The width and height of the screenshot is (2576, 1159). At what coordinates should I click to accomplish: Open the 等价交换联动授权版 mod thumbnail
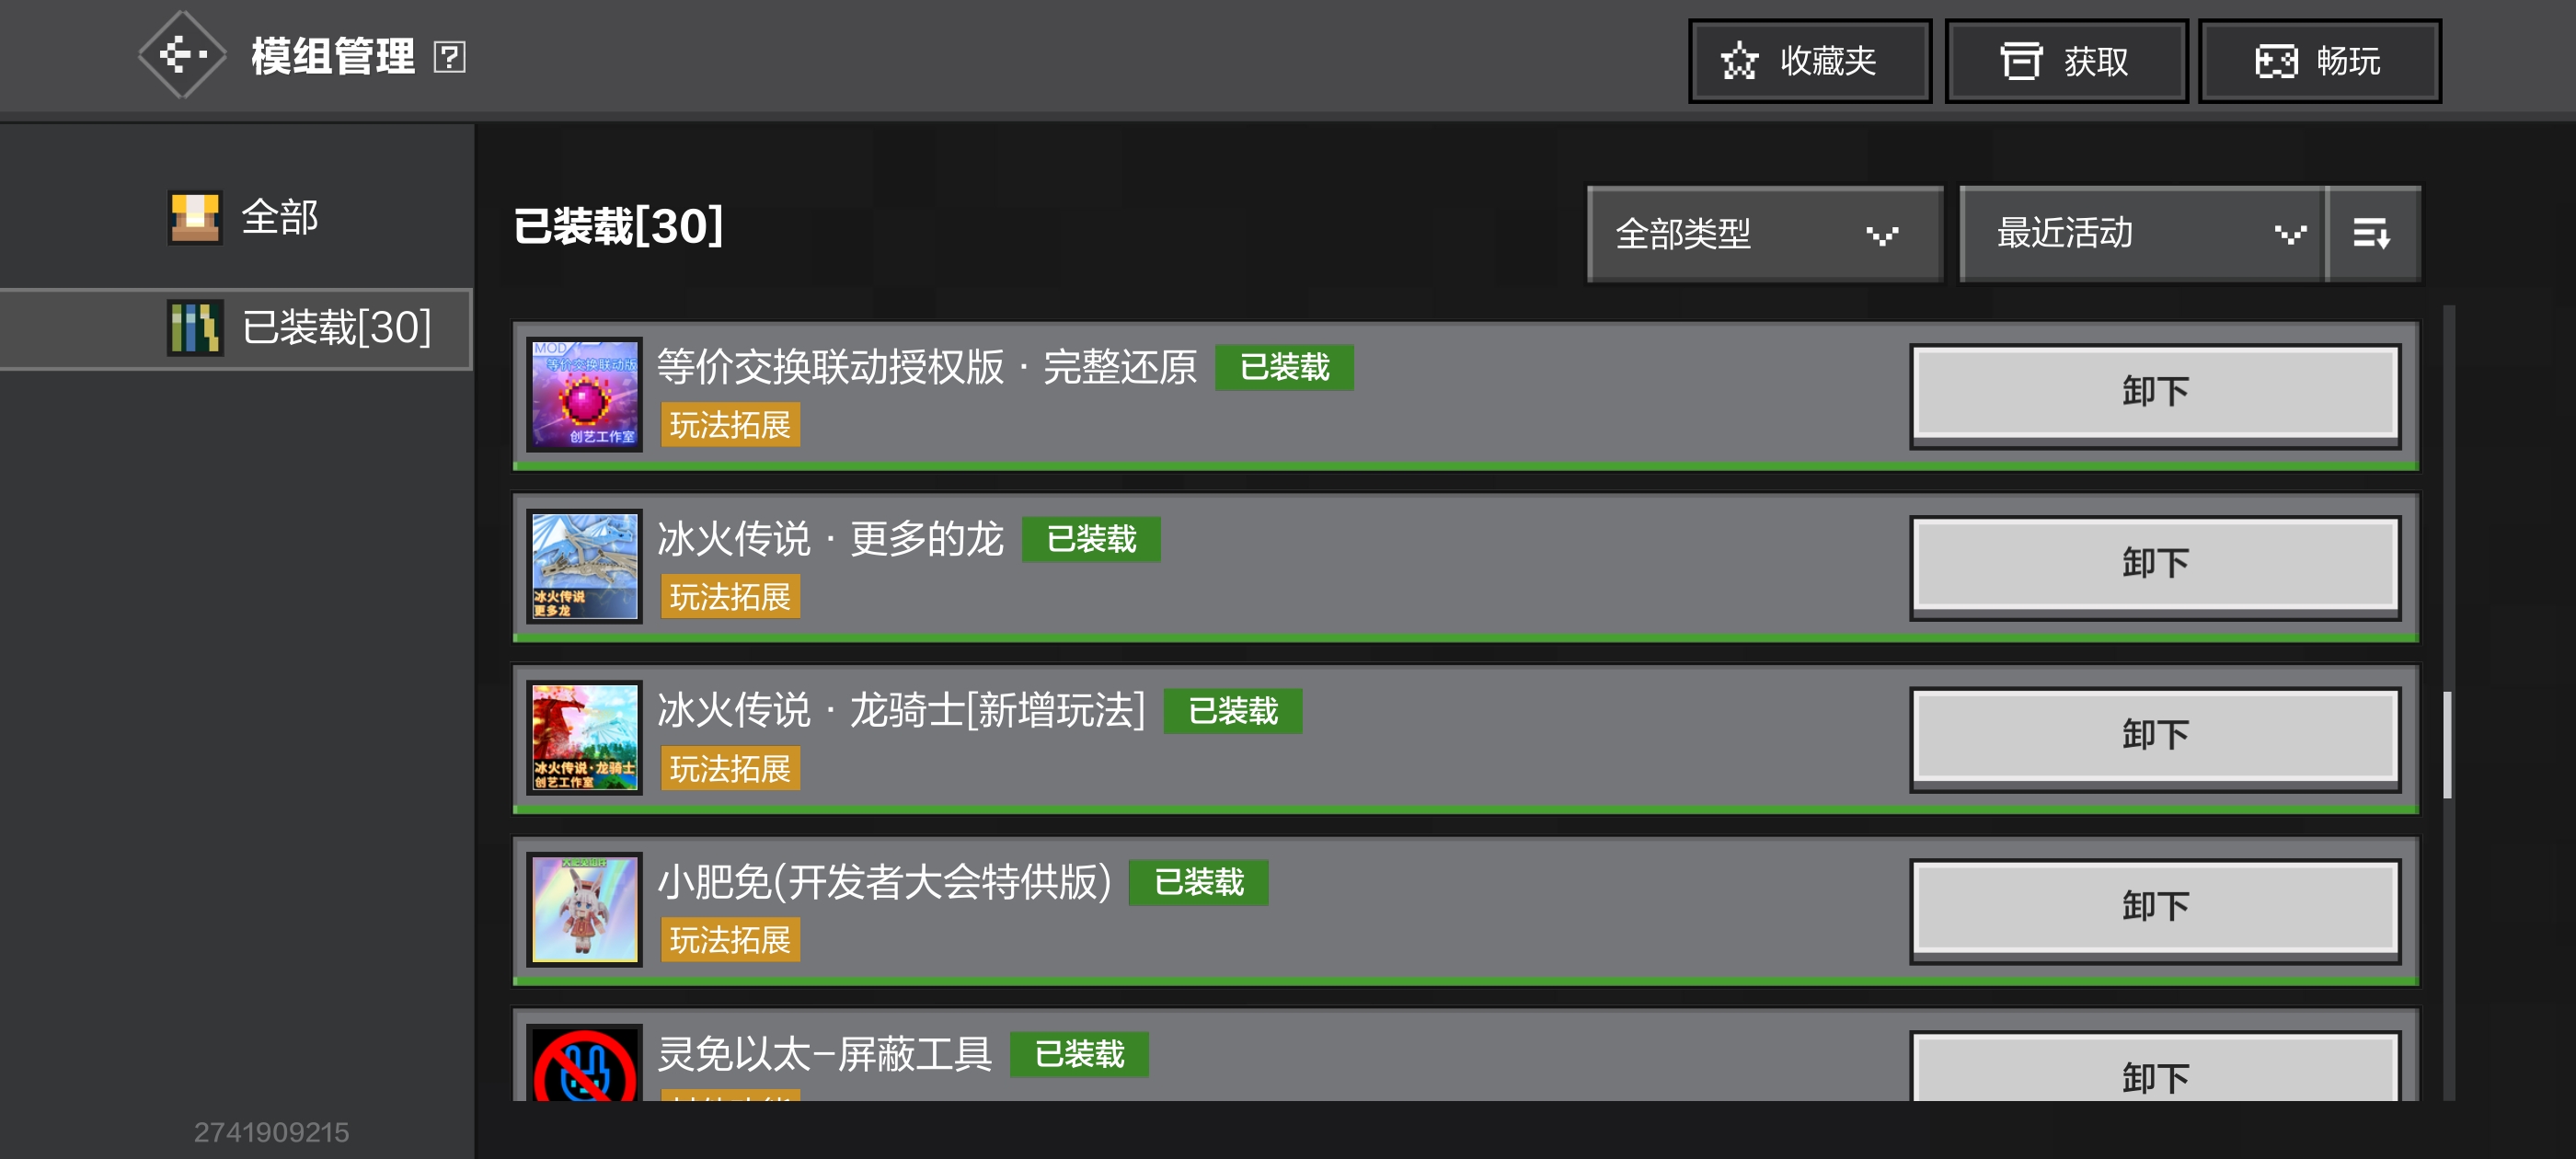point(584,394)
